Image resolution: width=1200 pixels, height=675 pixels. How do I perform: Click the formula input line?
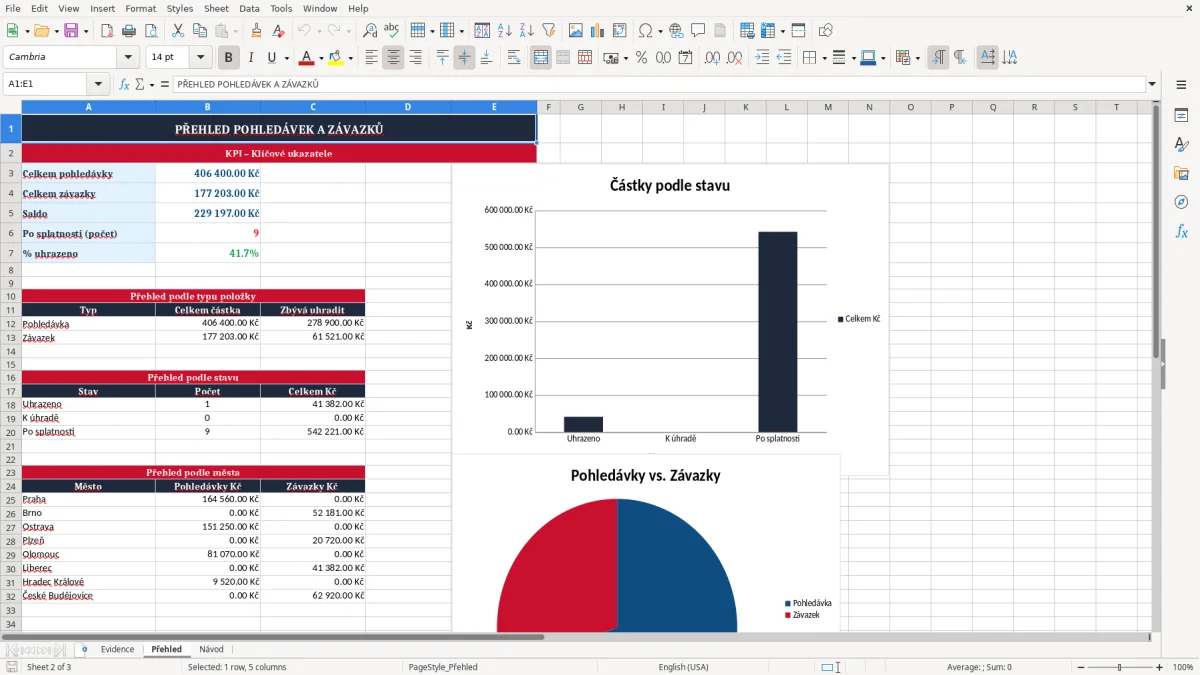(658, 84)
